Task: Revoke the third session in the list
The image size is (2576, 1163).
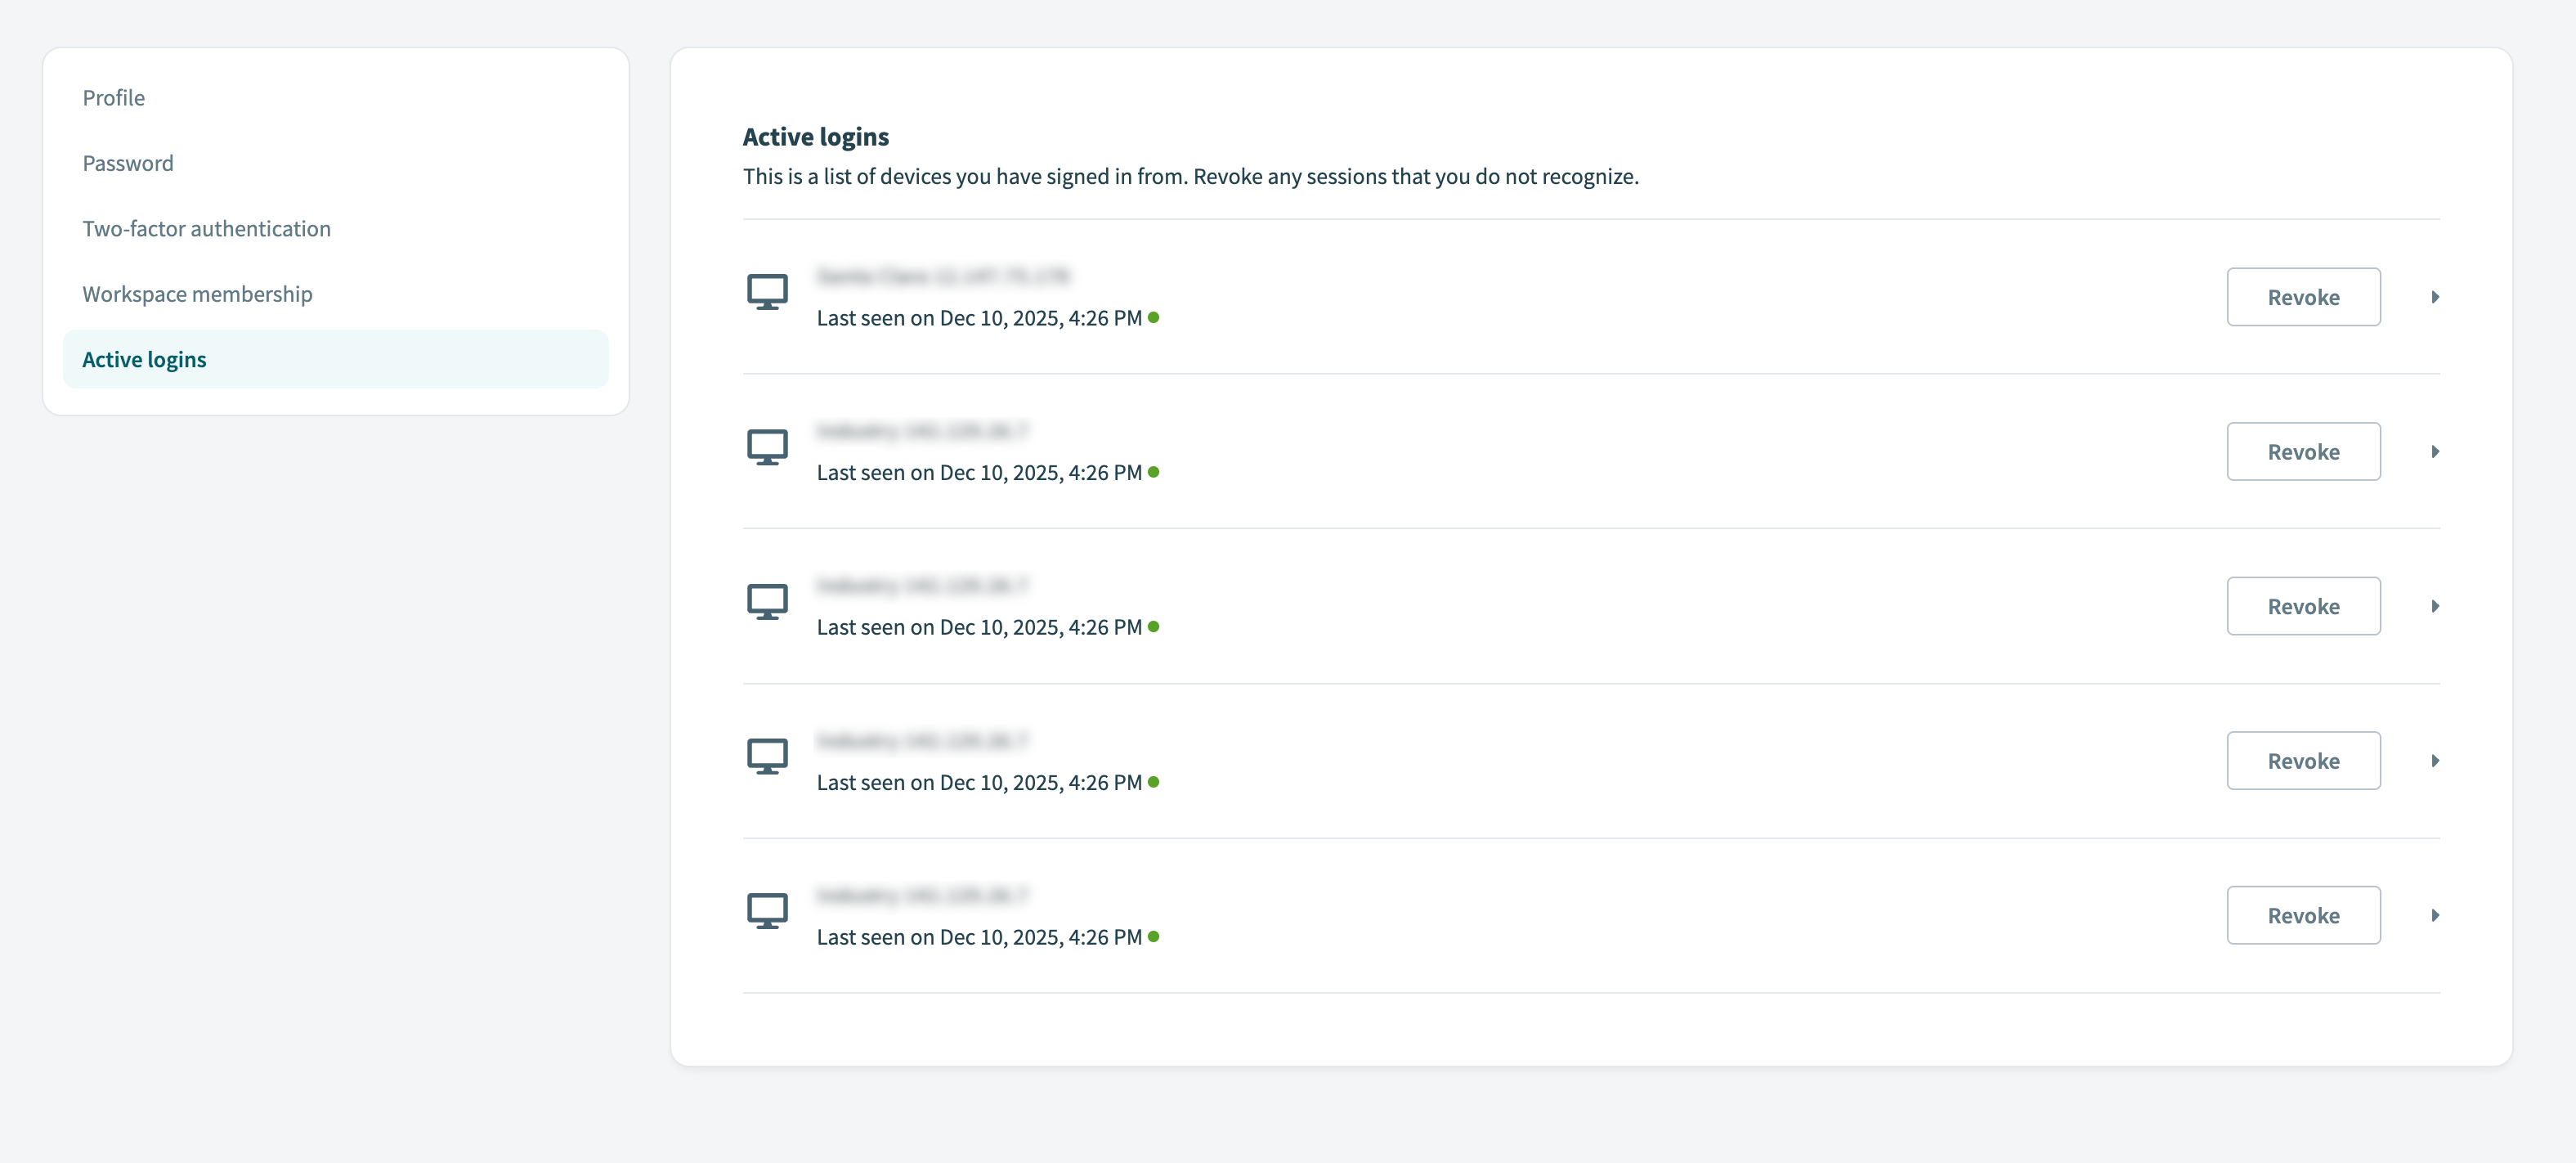Action: [x=2303, y=605]
